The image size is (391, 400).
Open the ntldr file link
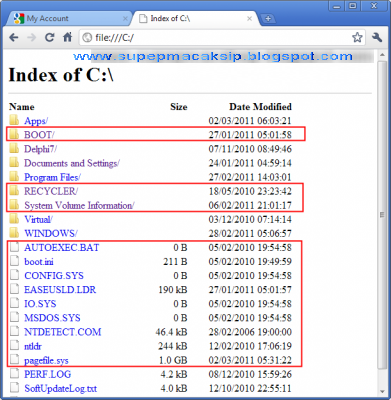pyautogui.click(x=33, y=346)
